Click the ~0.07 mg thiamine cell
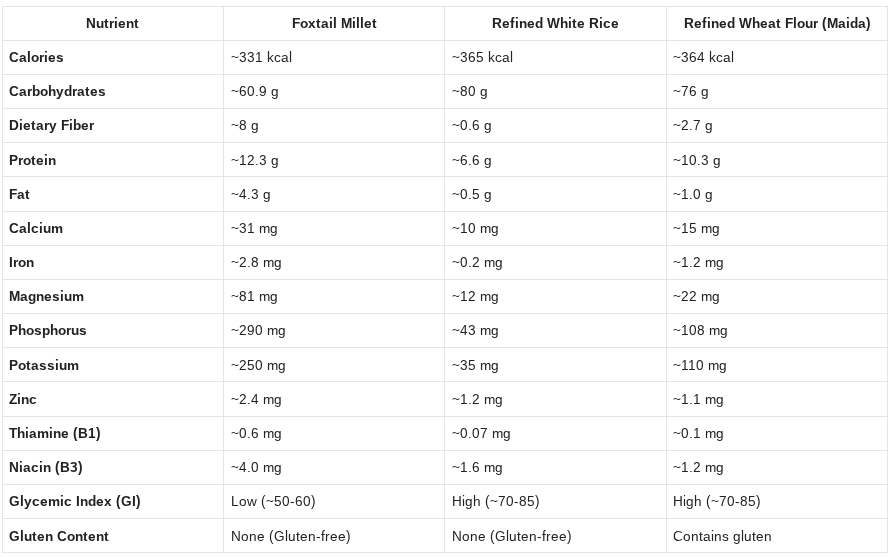The height and width of the screenshot is (557, 892). [x=481, y=433]
